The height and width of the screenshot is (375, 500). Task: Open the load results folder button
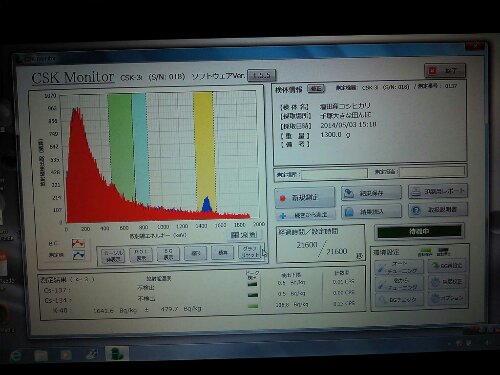pyautogui.click(x=371, y=211)
